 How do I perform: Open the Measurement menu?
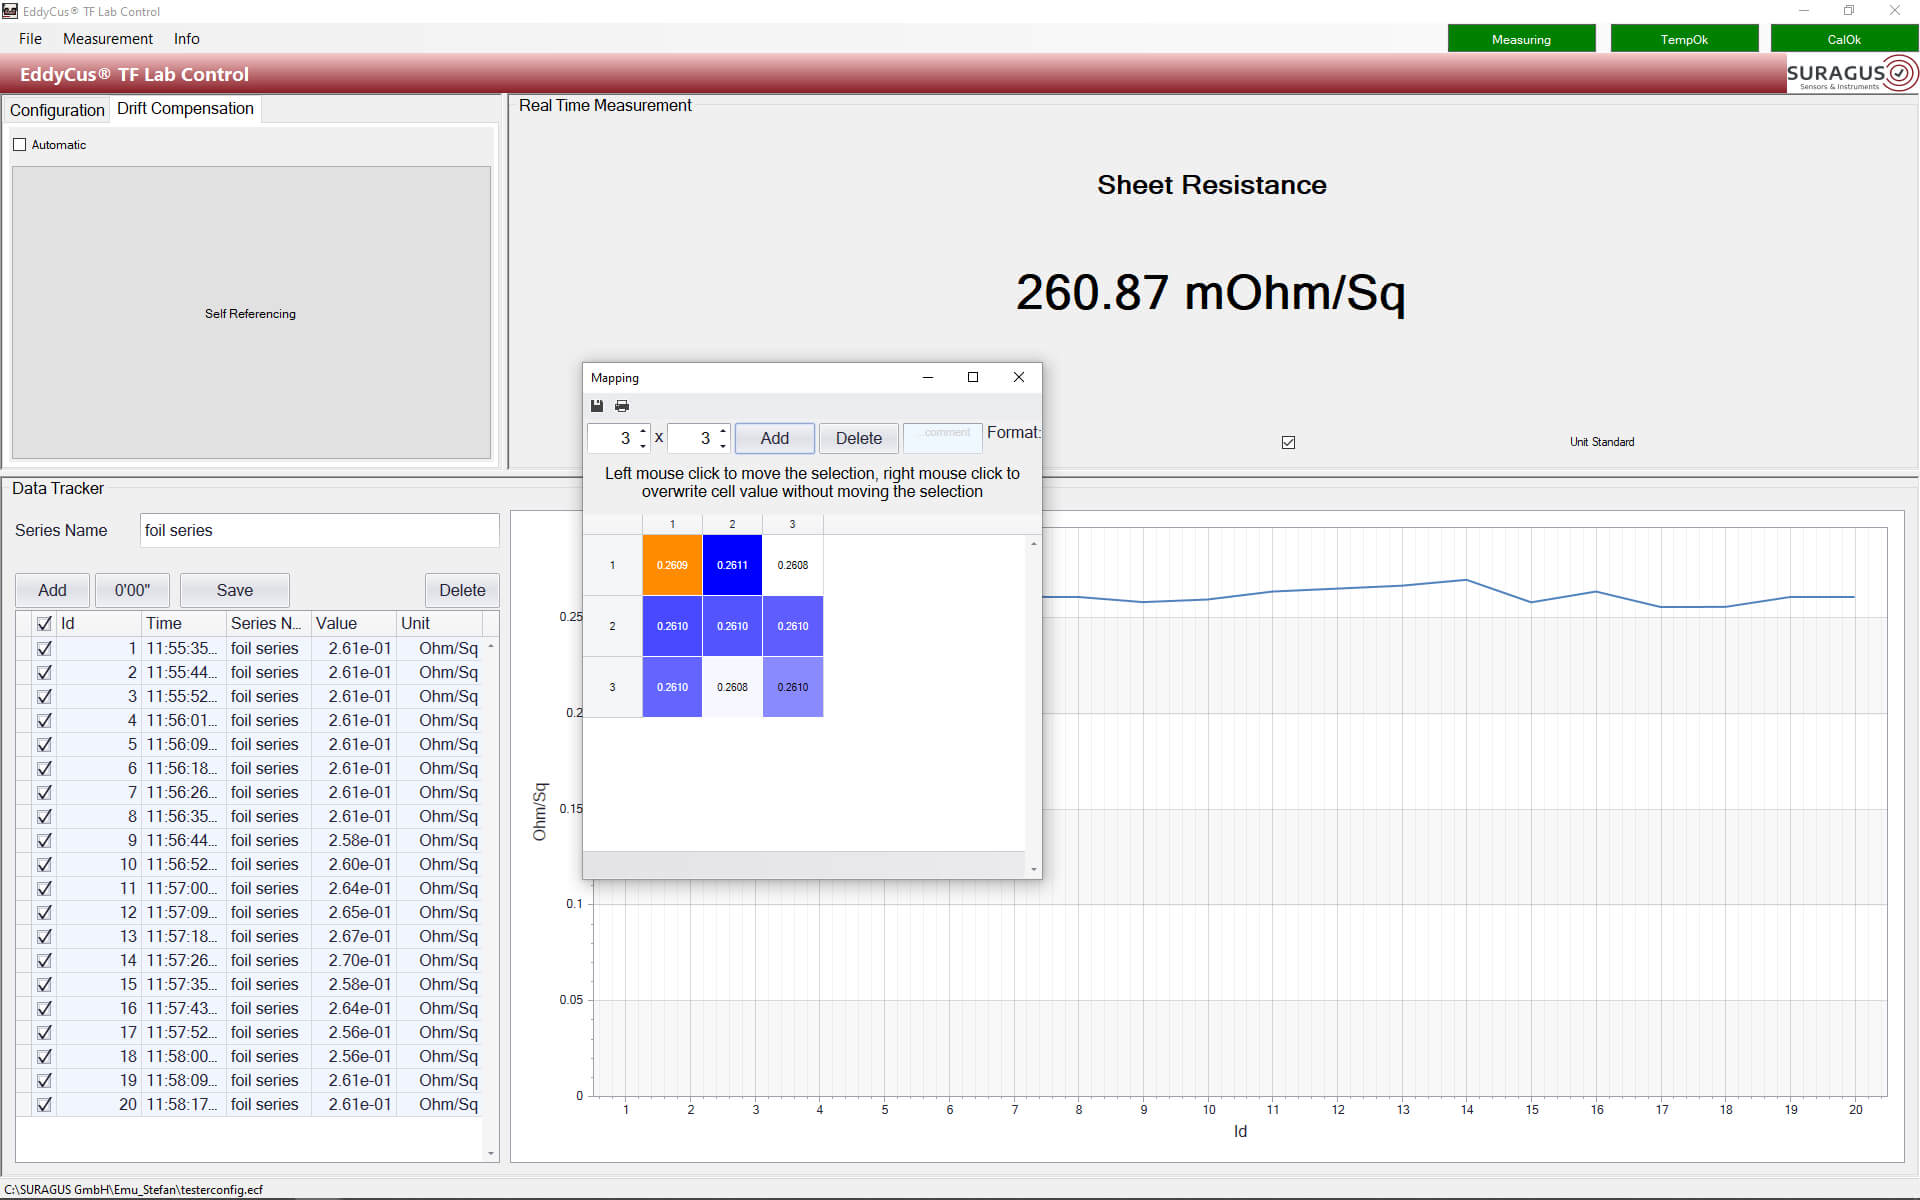tap(107, 39)
